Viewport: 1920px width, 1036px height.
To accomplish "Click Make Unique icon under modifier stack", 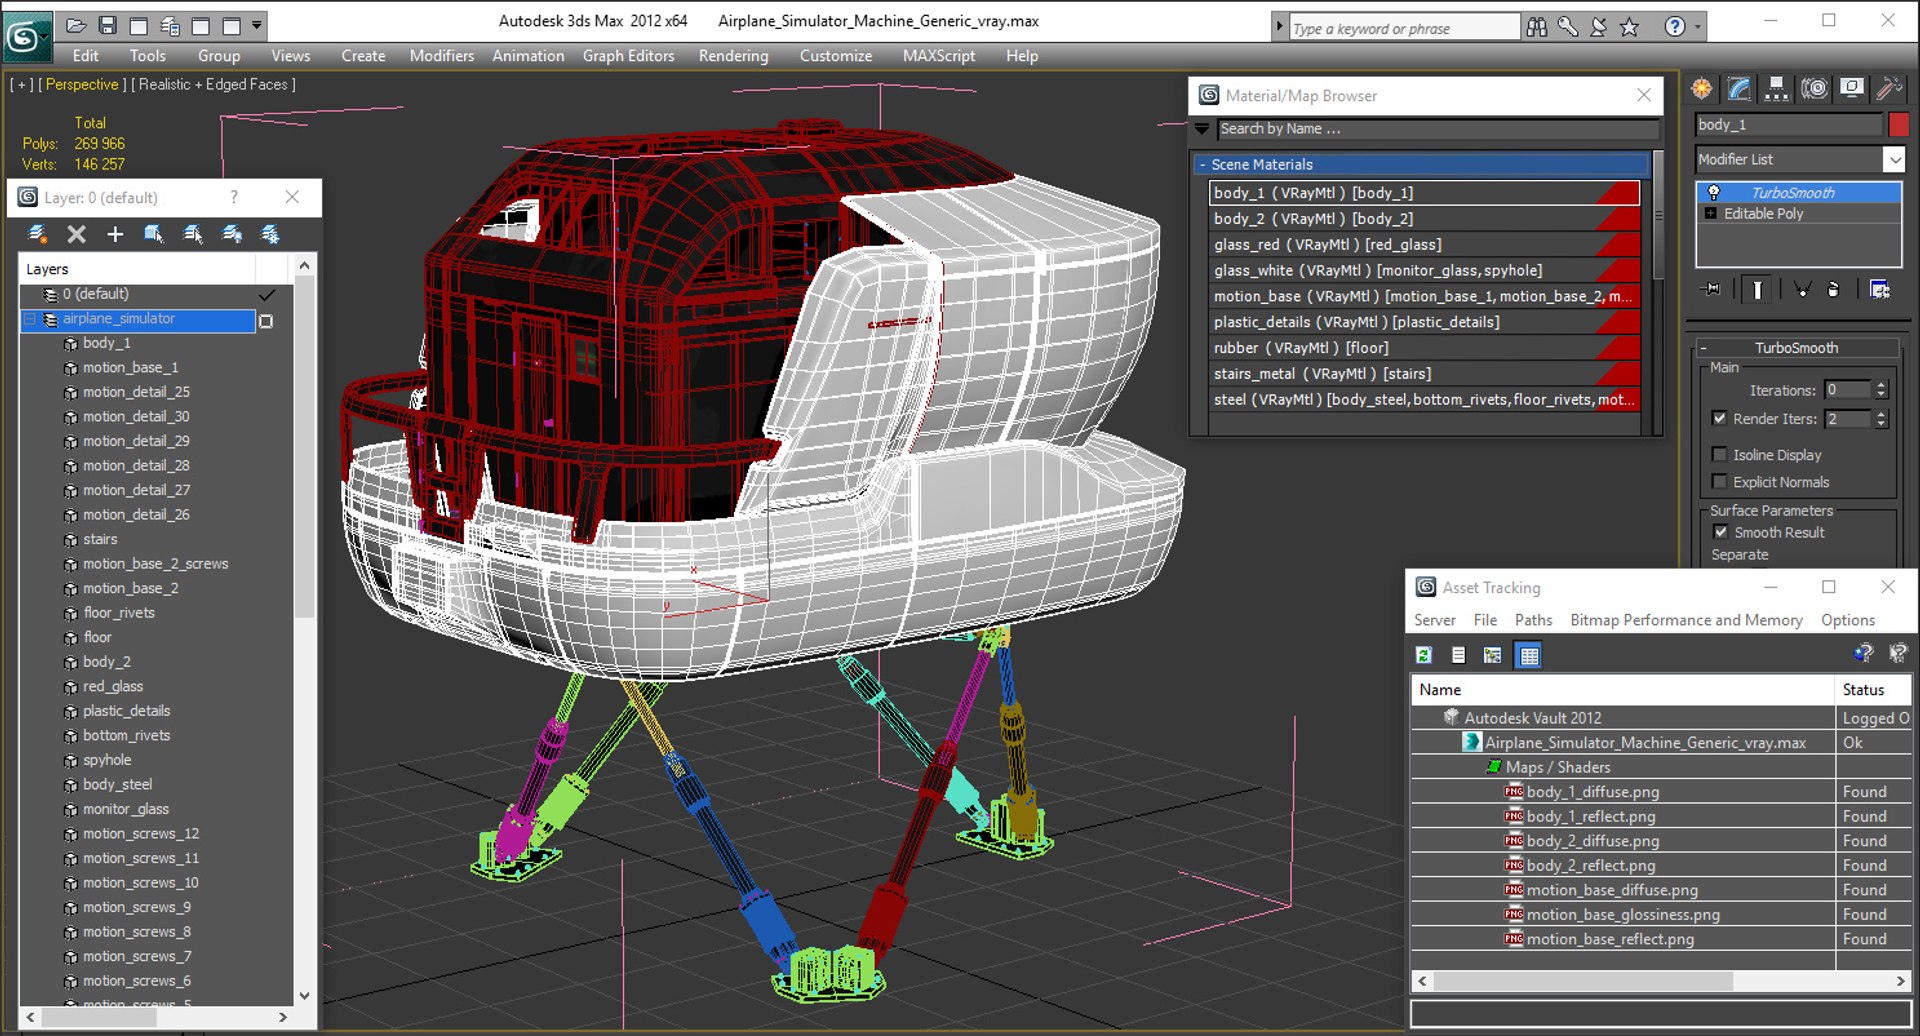I will (1802, 290).
